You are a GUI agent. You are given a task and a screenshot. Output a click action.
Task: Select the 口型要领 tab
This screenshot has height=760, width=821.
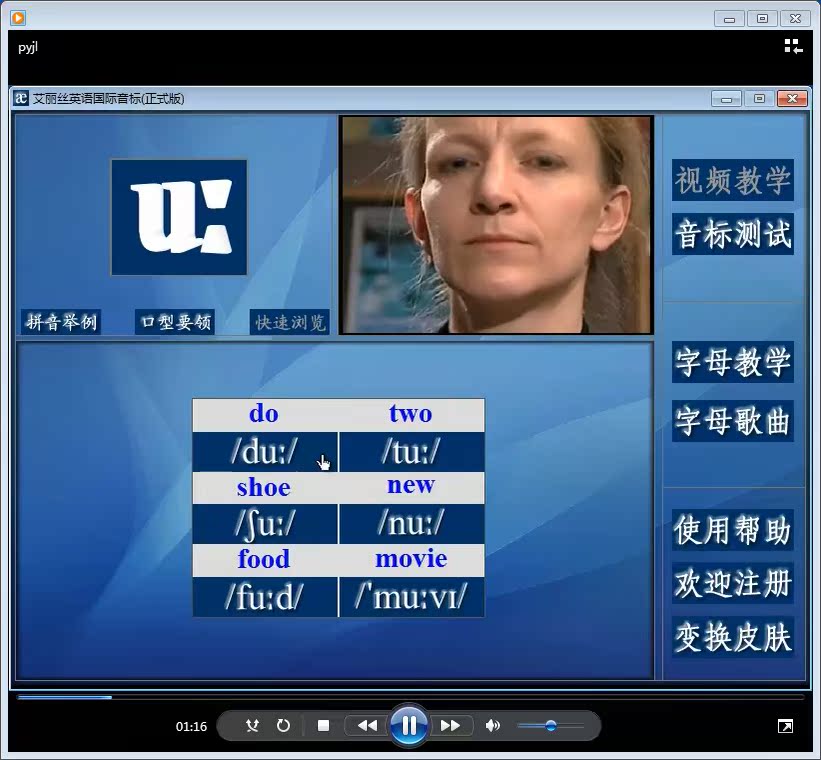[x=175, y=322]
